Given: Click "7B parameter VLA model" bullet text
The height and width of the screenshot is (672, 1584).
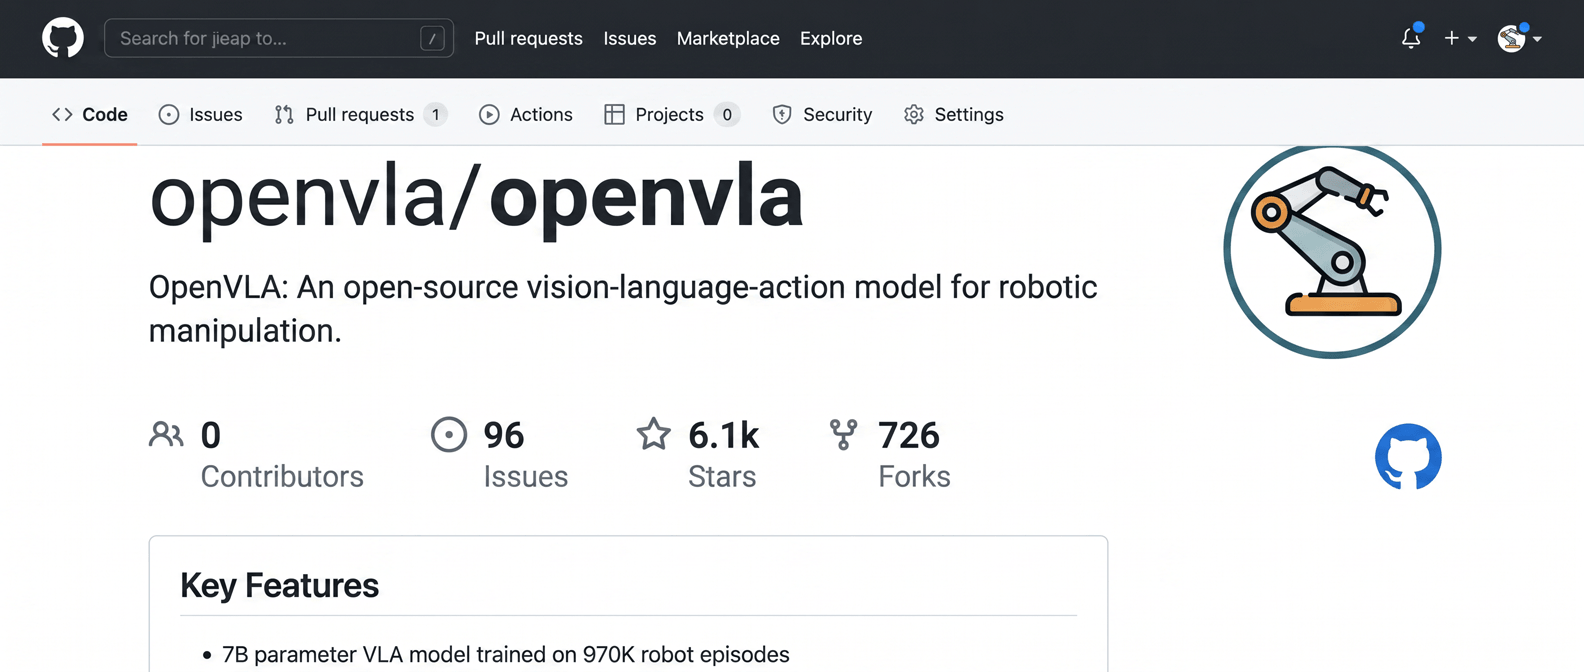Looking at the screenshot, I should point(506,654).
